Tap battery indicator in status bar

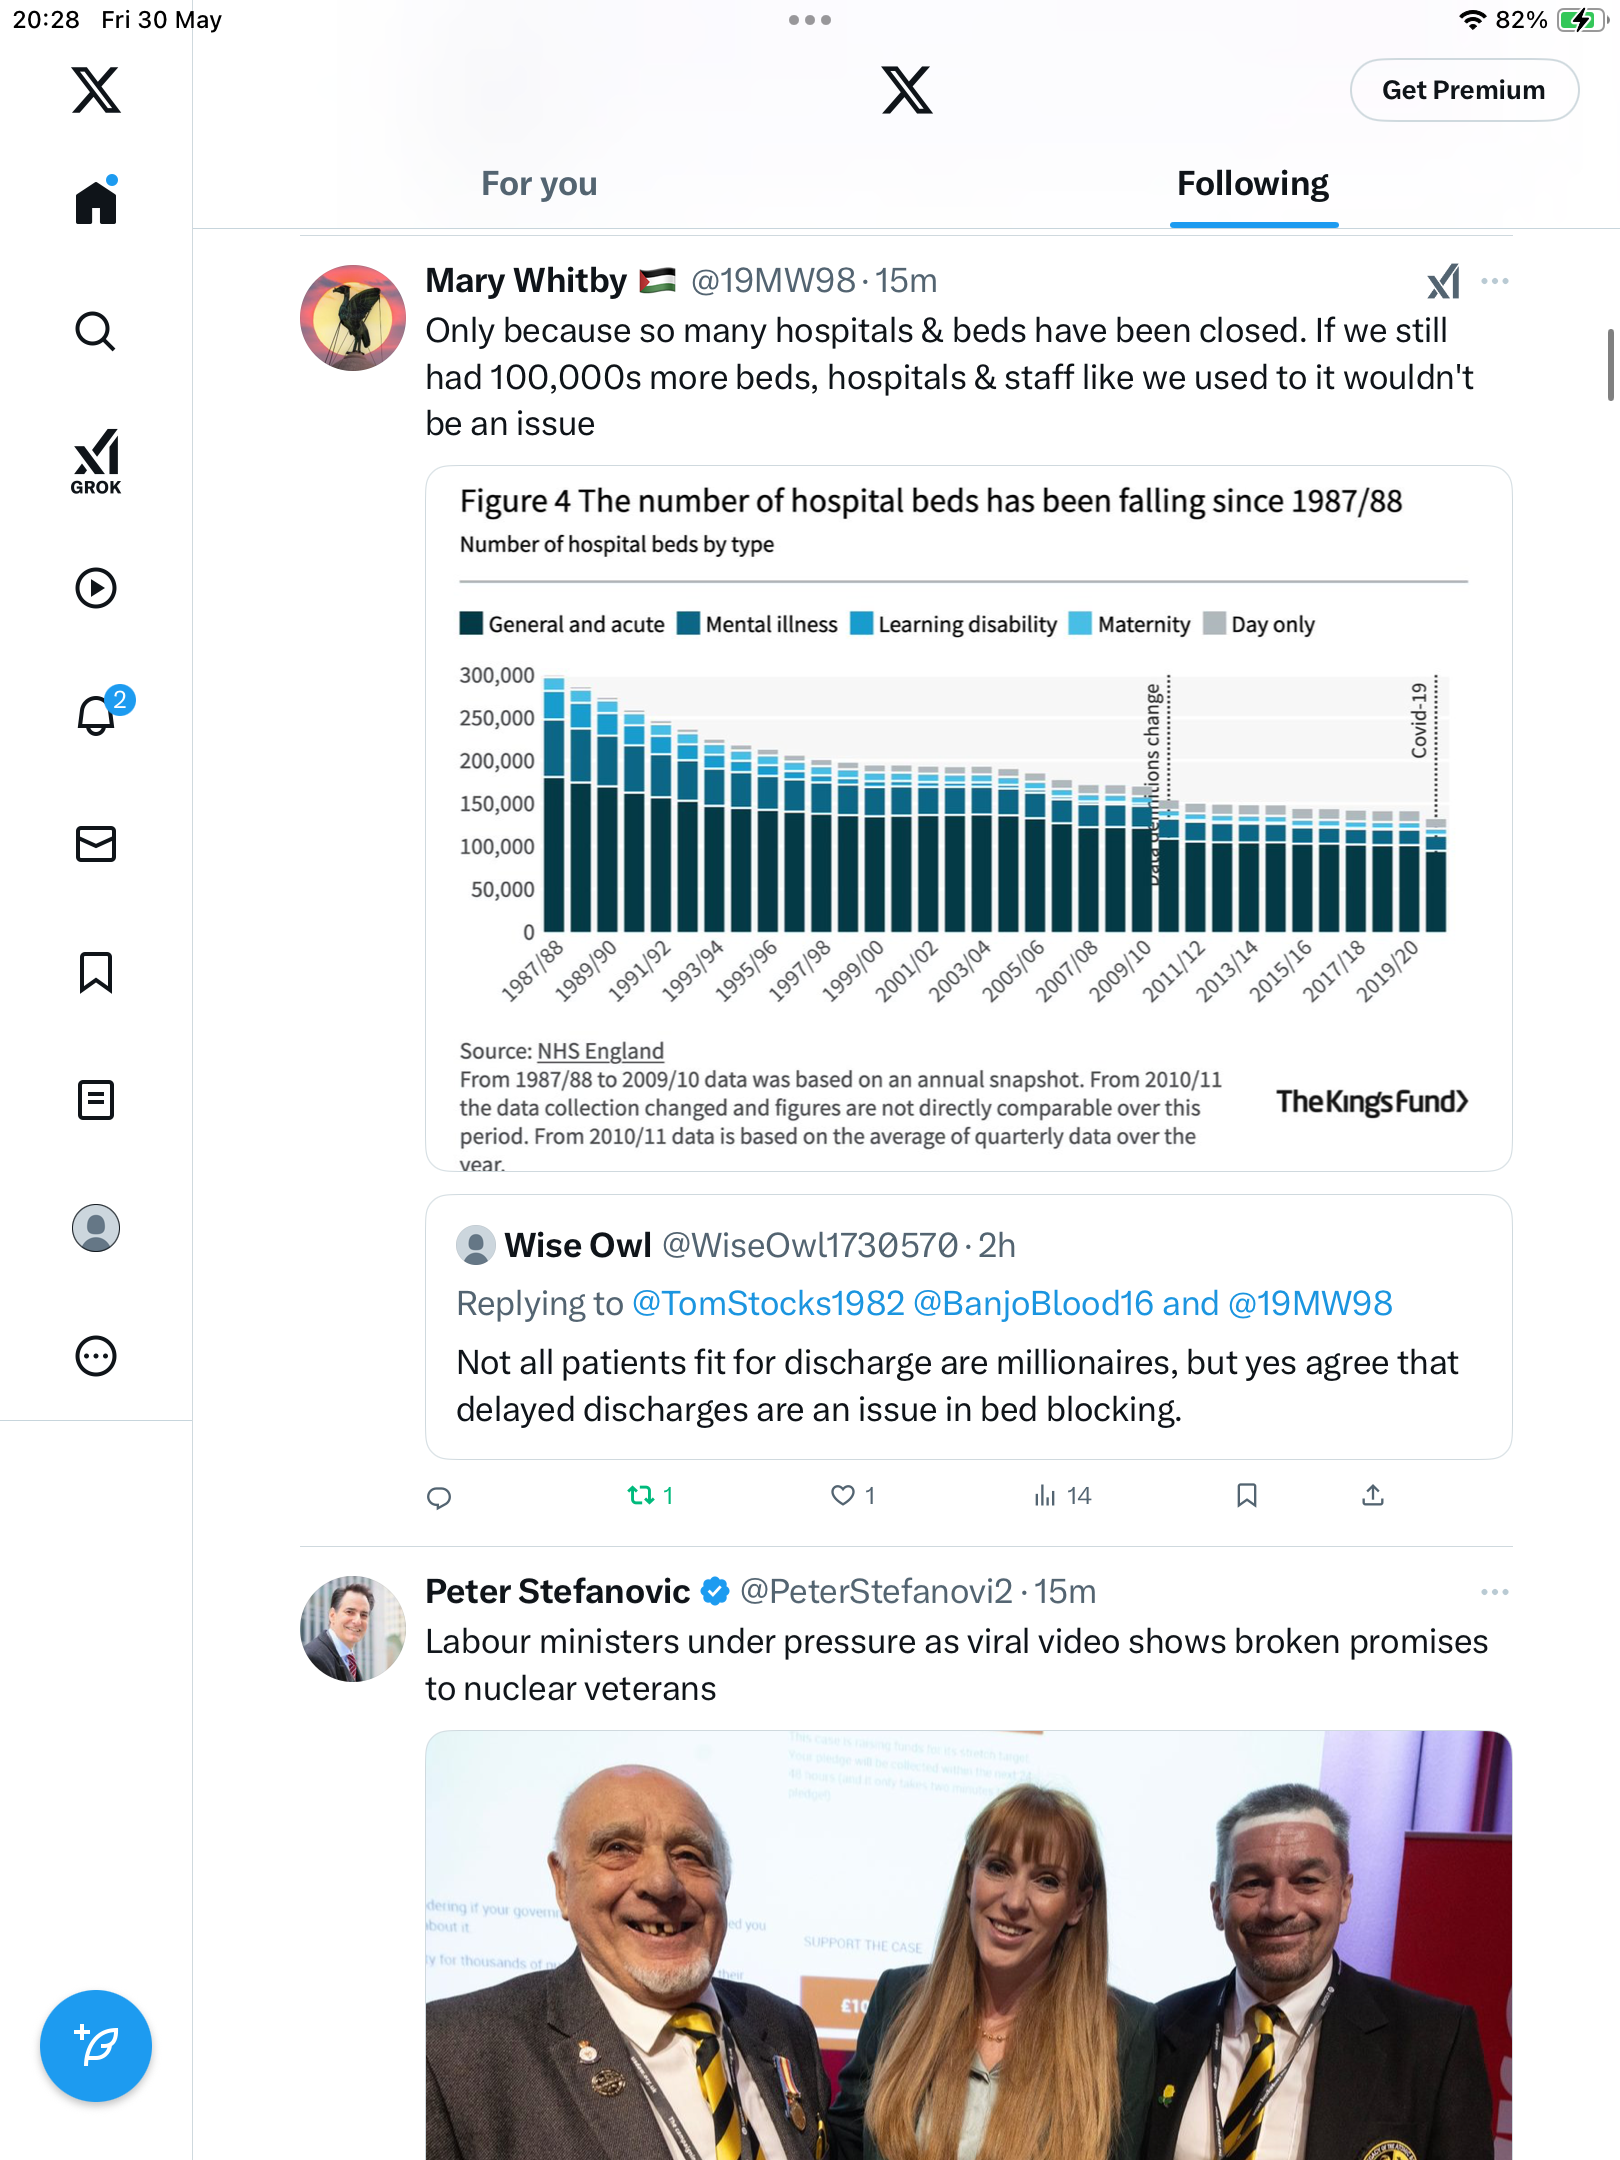1581,20
